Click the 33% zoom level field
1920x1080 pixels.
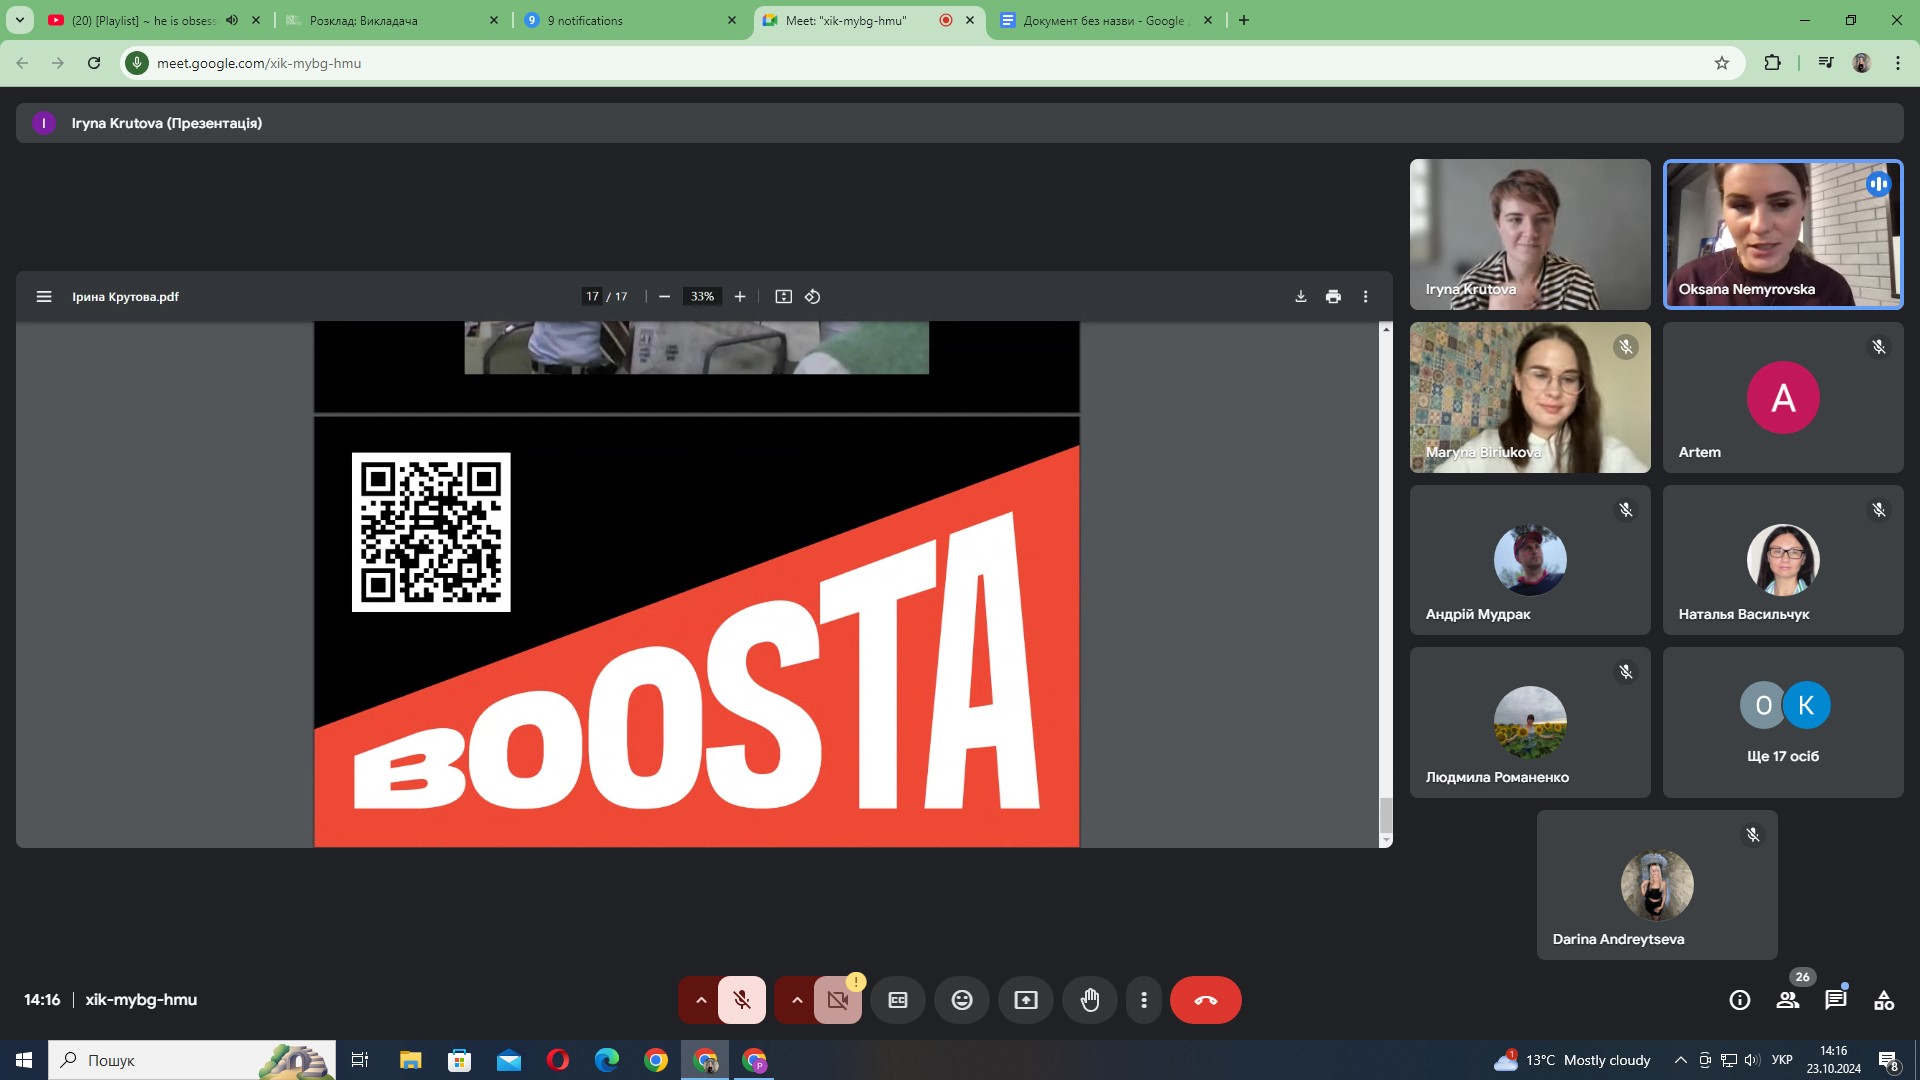click(x=702, y=297)
